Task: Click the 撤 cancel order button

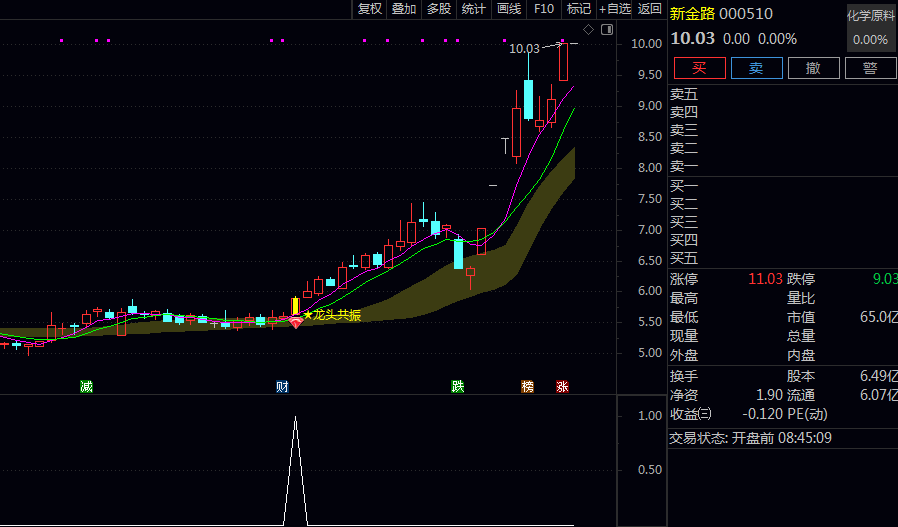Action: (x=814, y=68)
